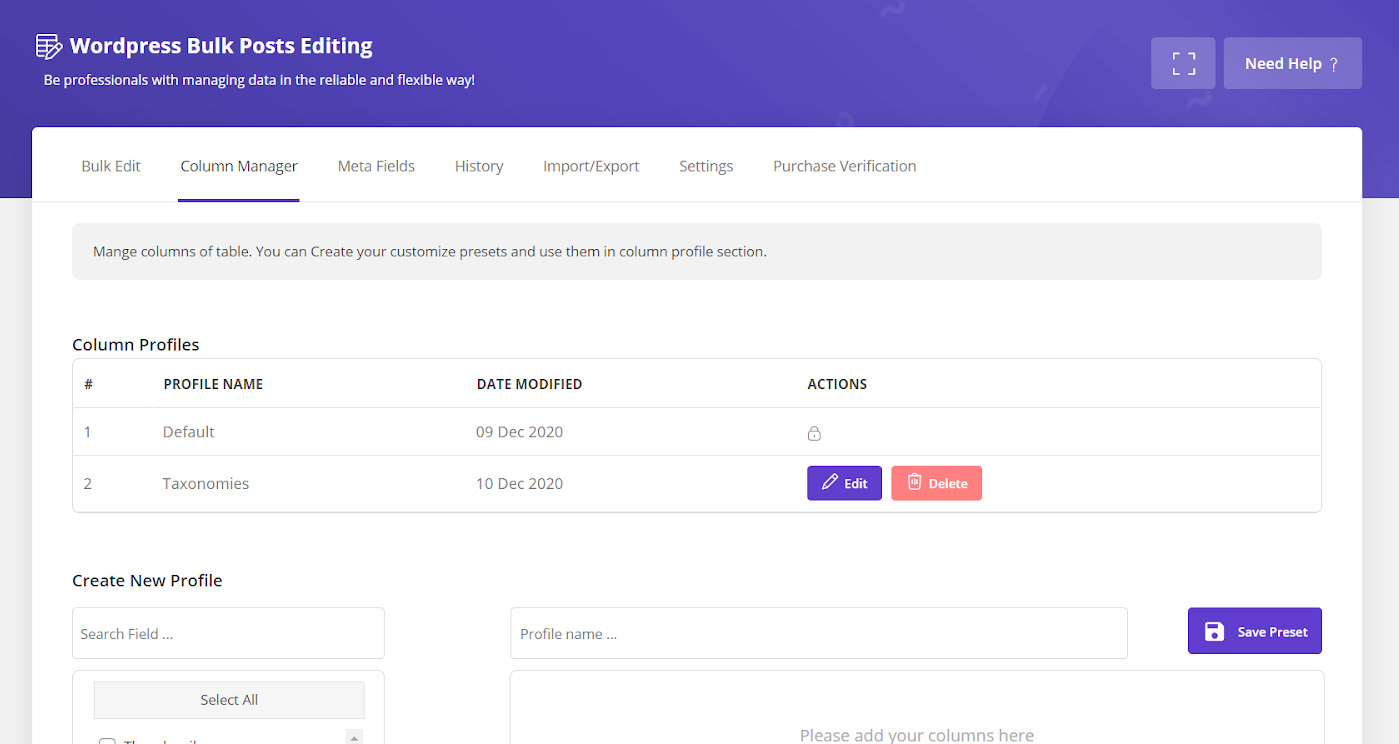Click the lock icon in Default row
This screenshot has height=744, width=1399.
pos(814,433)
